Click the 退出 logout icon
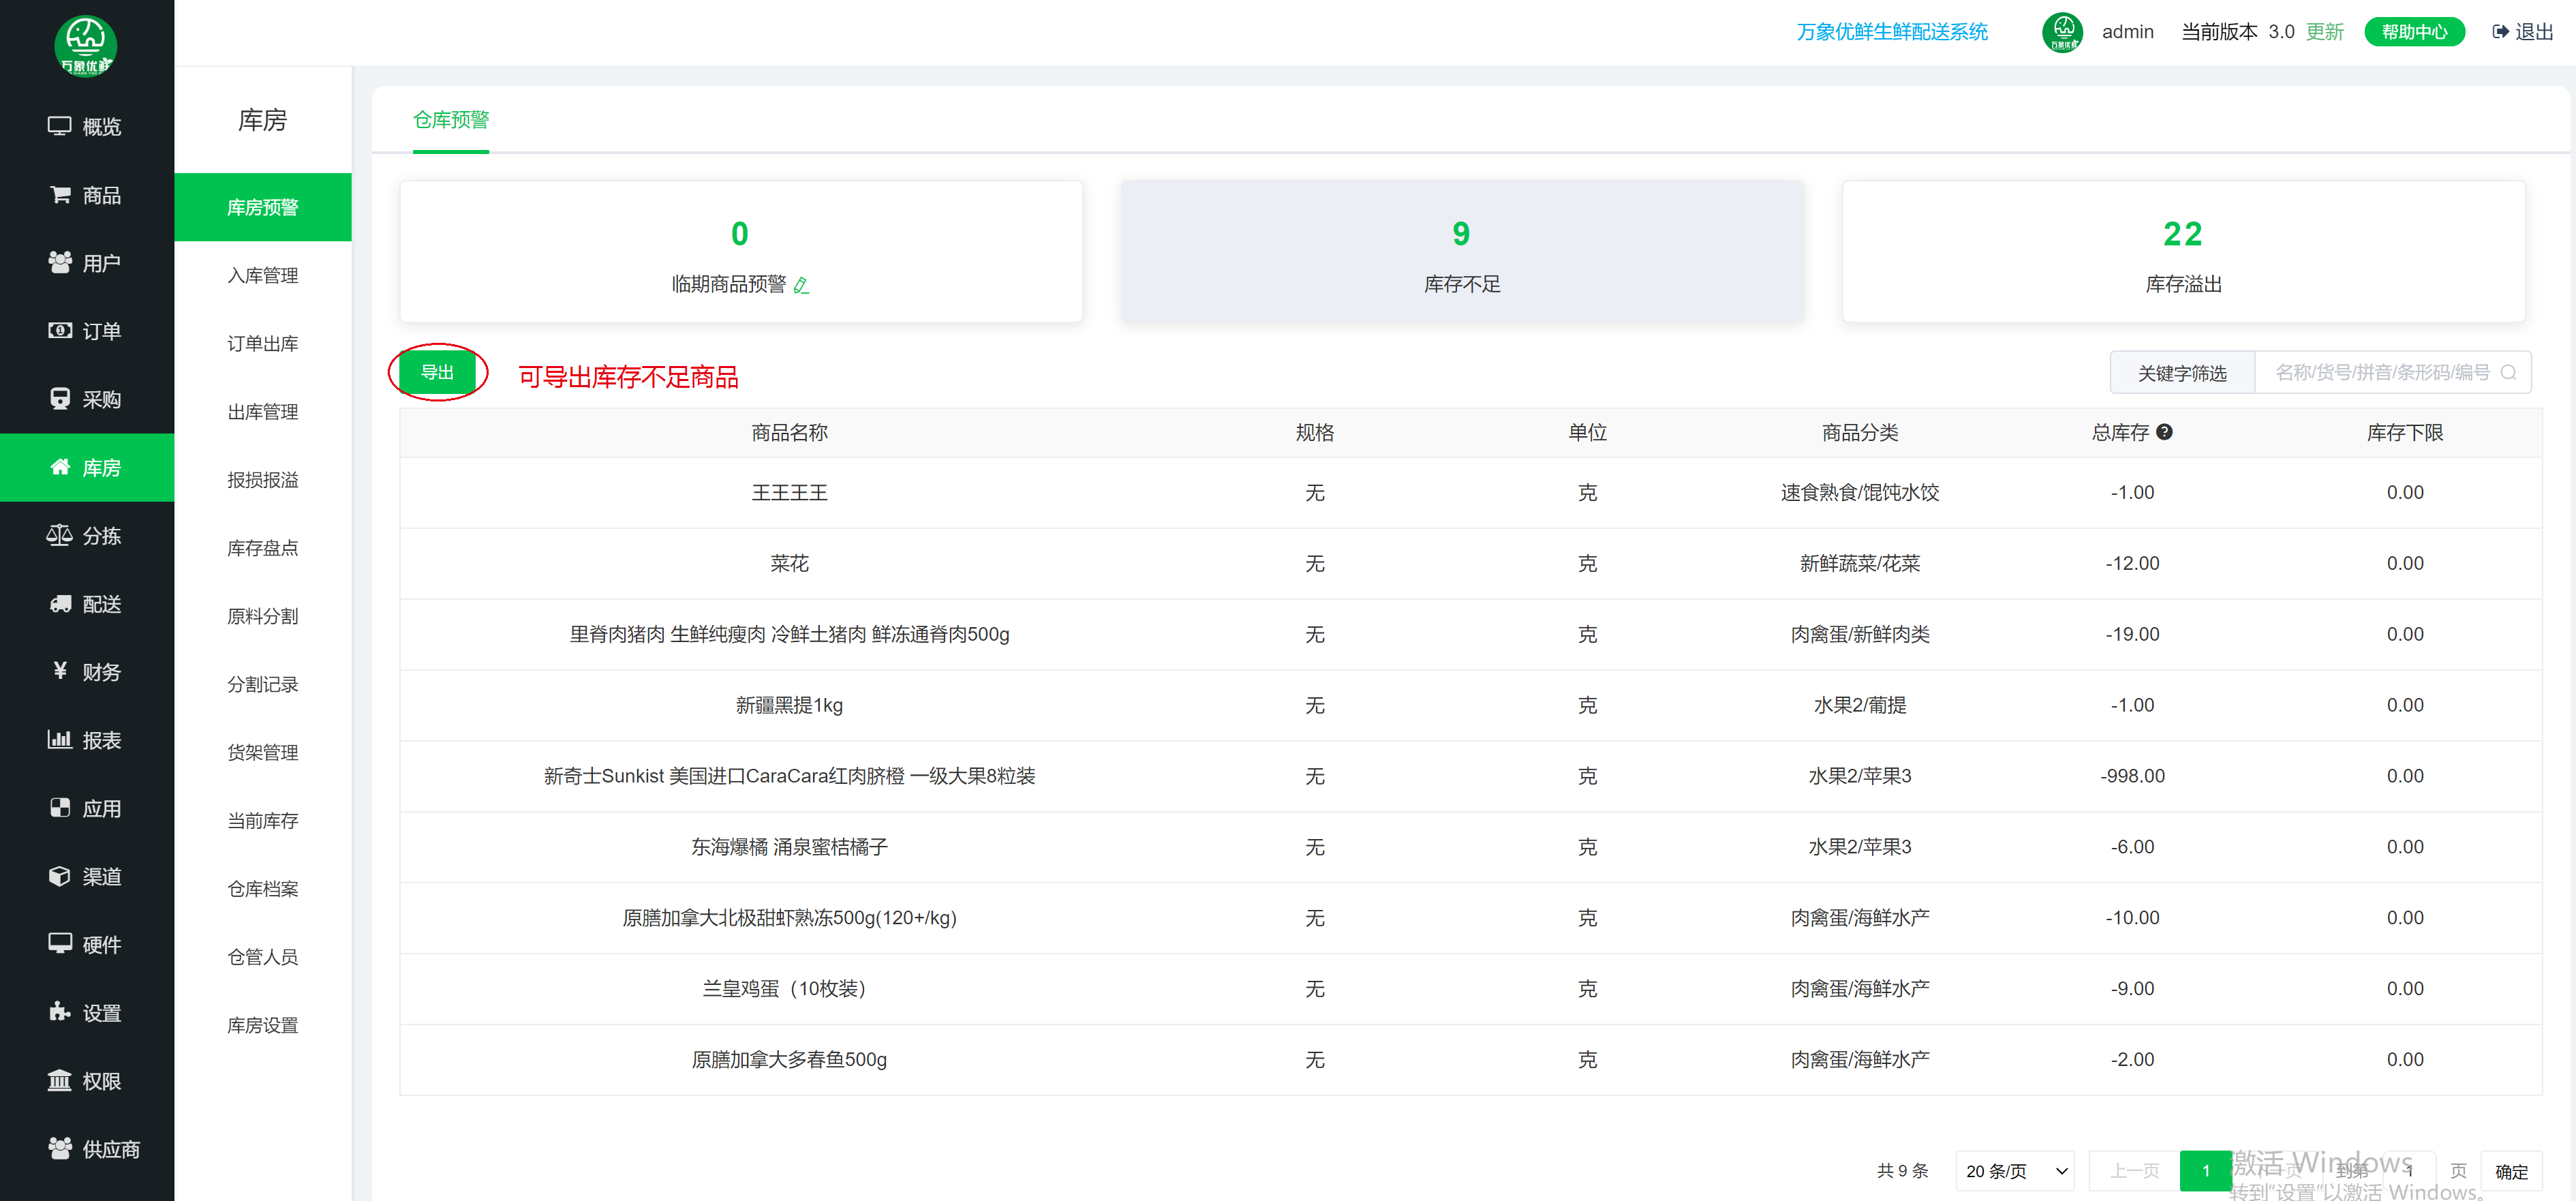Image resolution: width=2576 pixels, height=1201 pixels. [2500, 32]
